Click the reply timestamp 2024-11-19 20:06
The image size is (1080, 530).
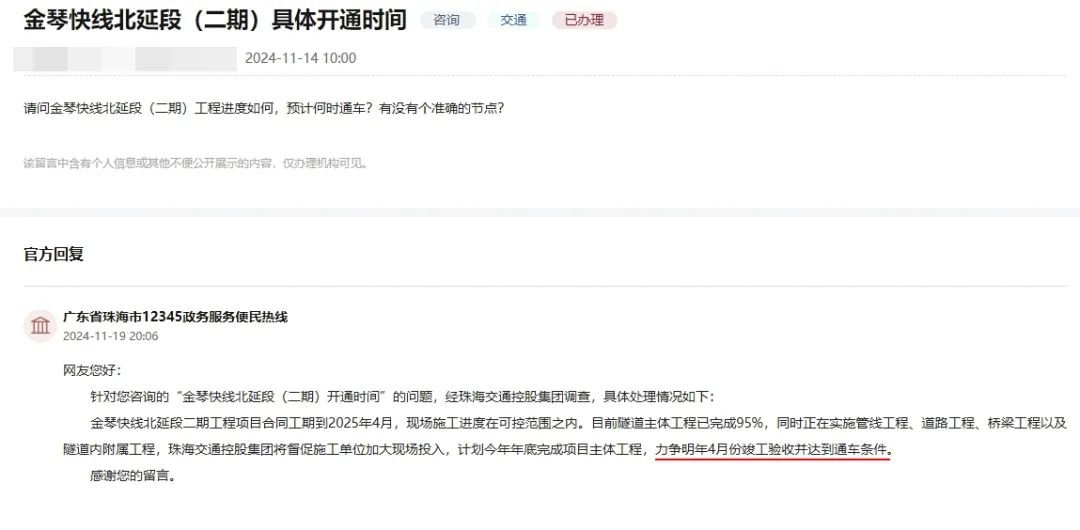click(110, 336)
